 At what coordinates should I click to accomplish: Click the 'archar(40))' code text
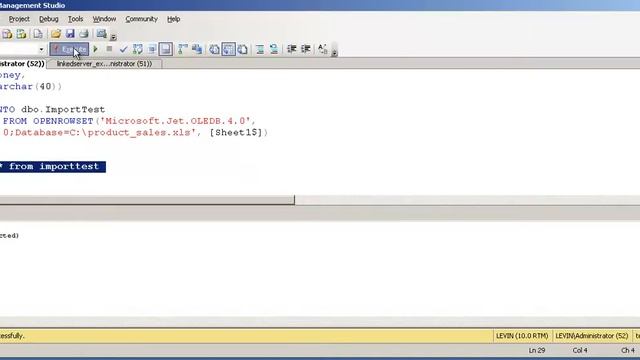click(31, 87)
